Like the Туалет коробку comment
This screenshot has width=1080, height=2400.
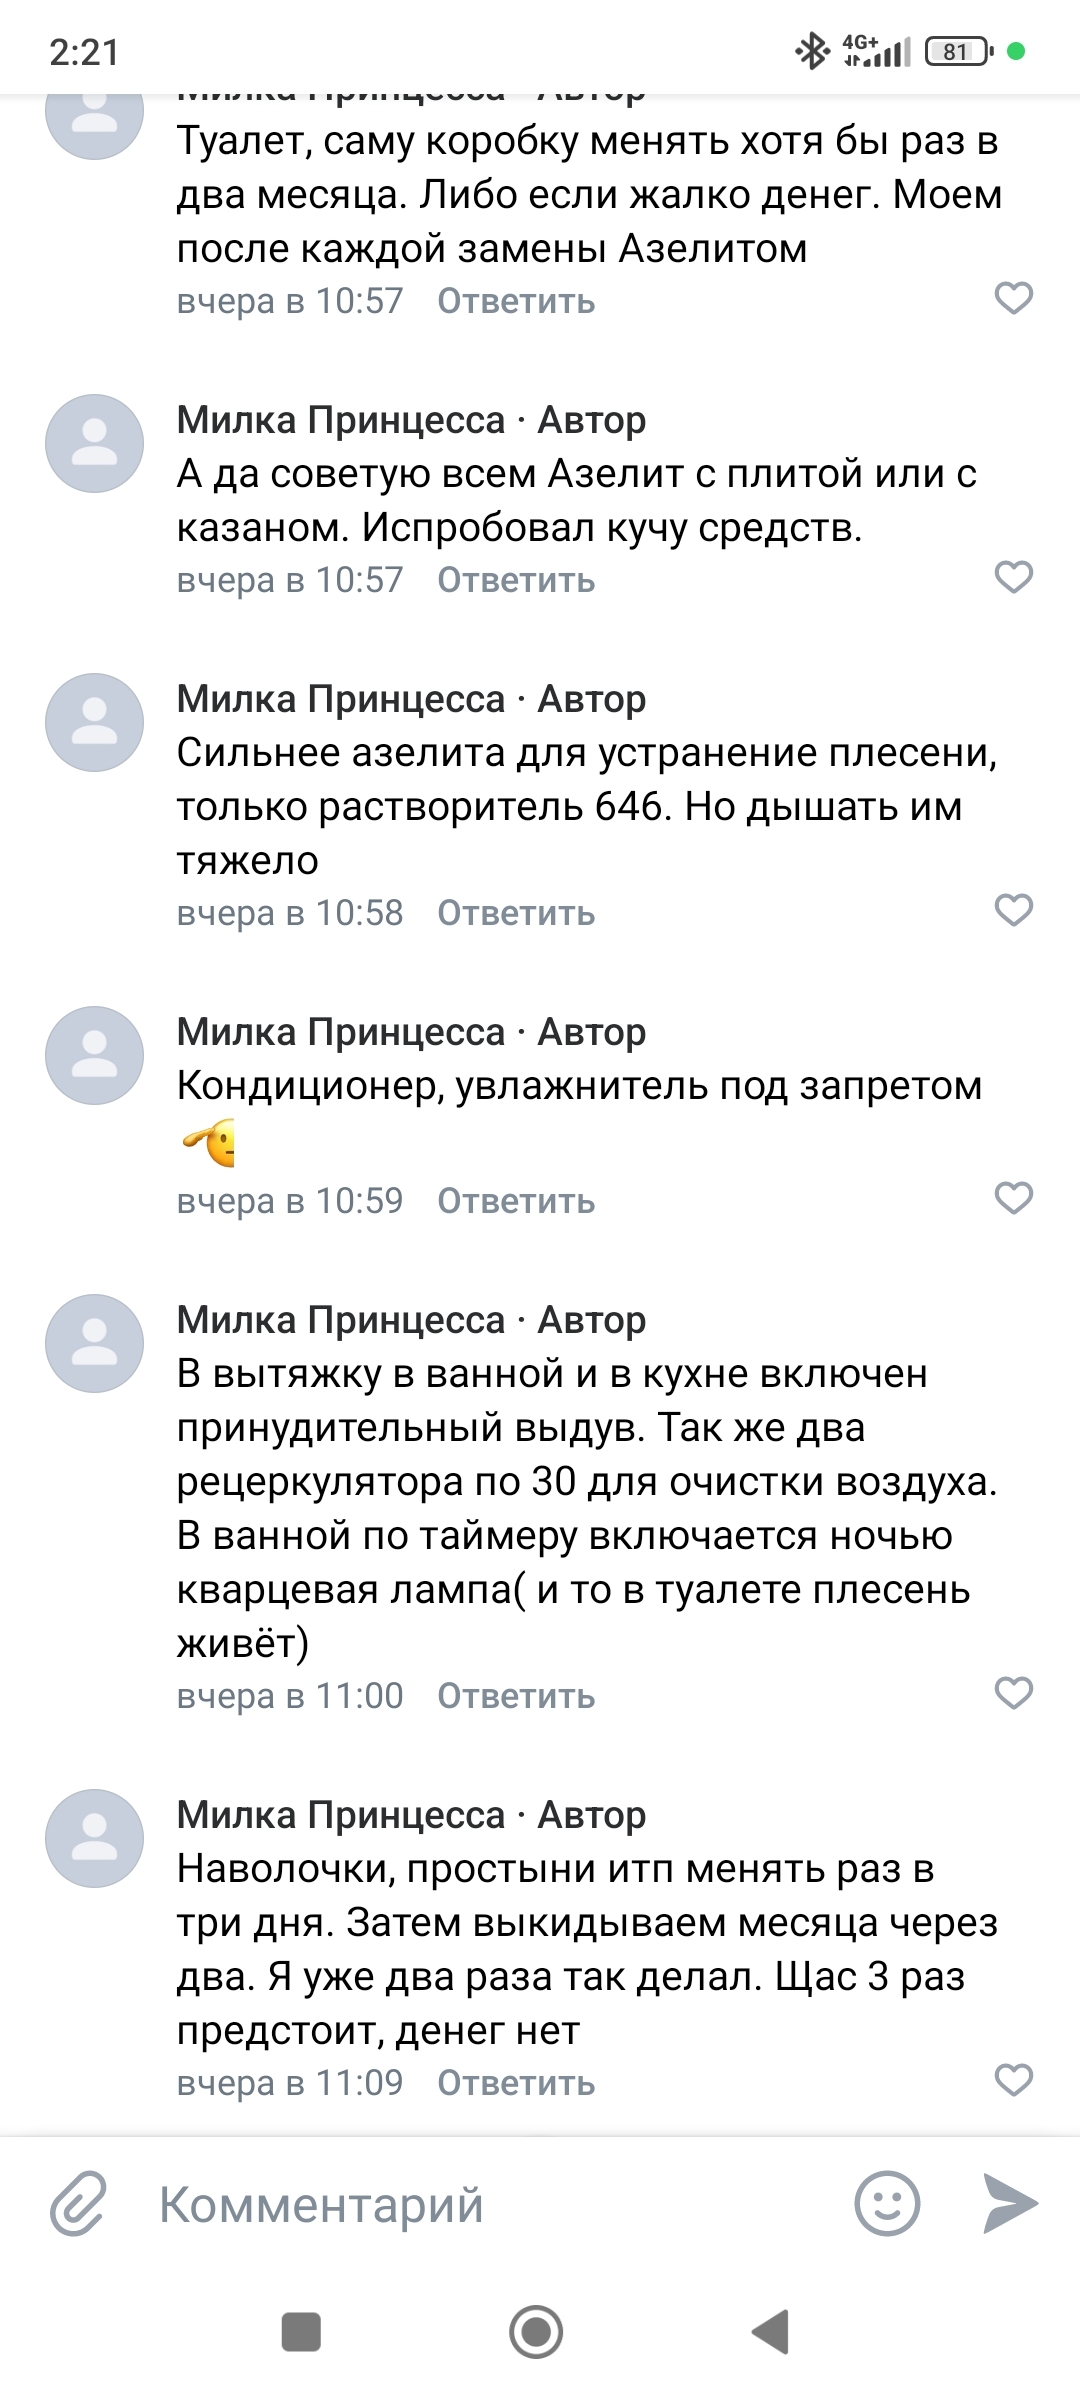(x=1013, y=298)
